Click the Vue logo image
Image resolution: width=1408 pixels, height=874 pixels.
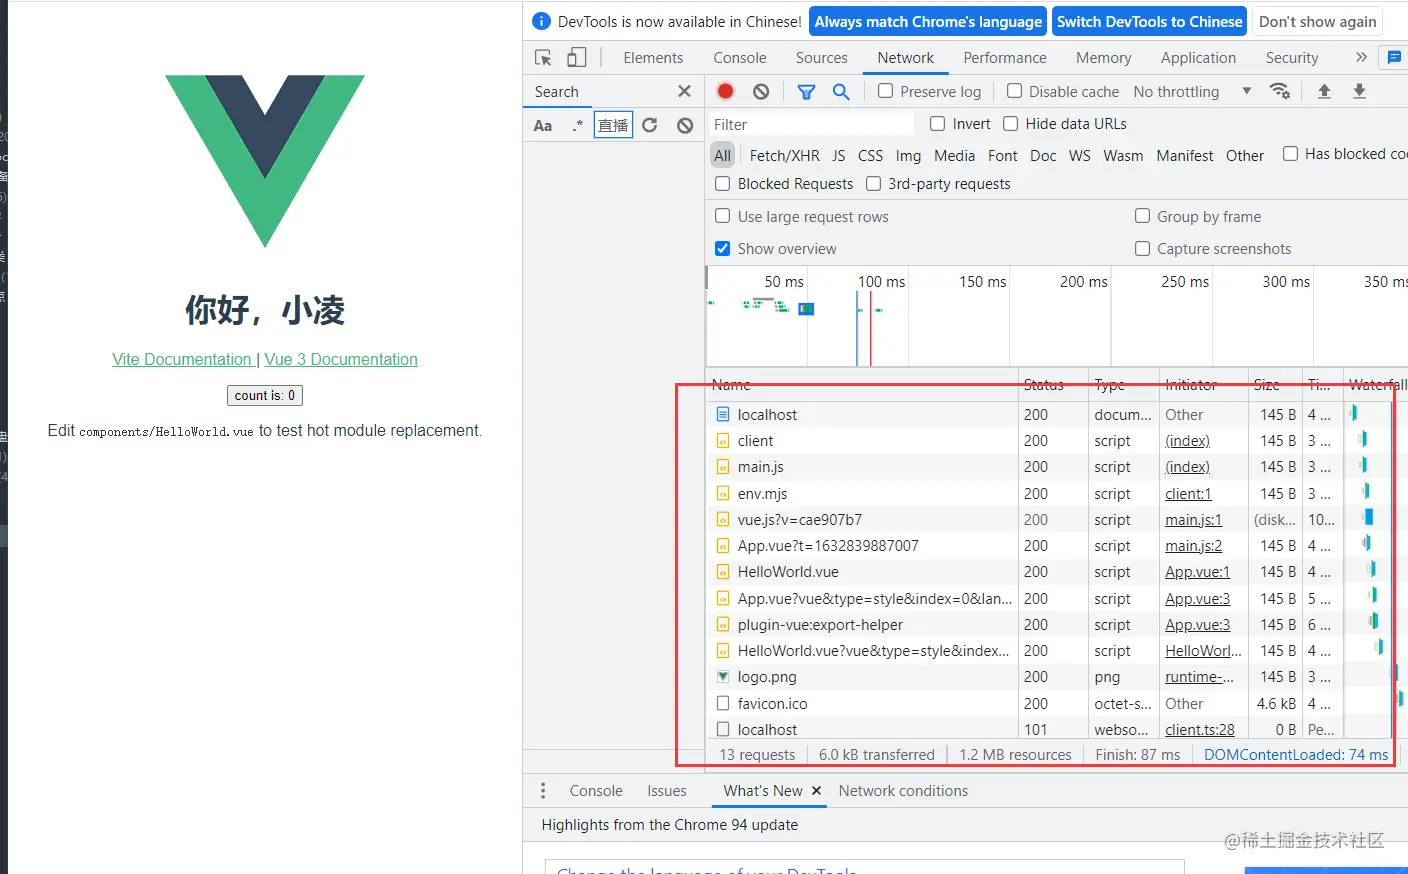click(x=265, y=161)
